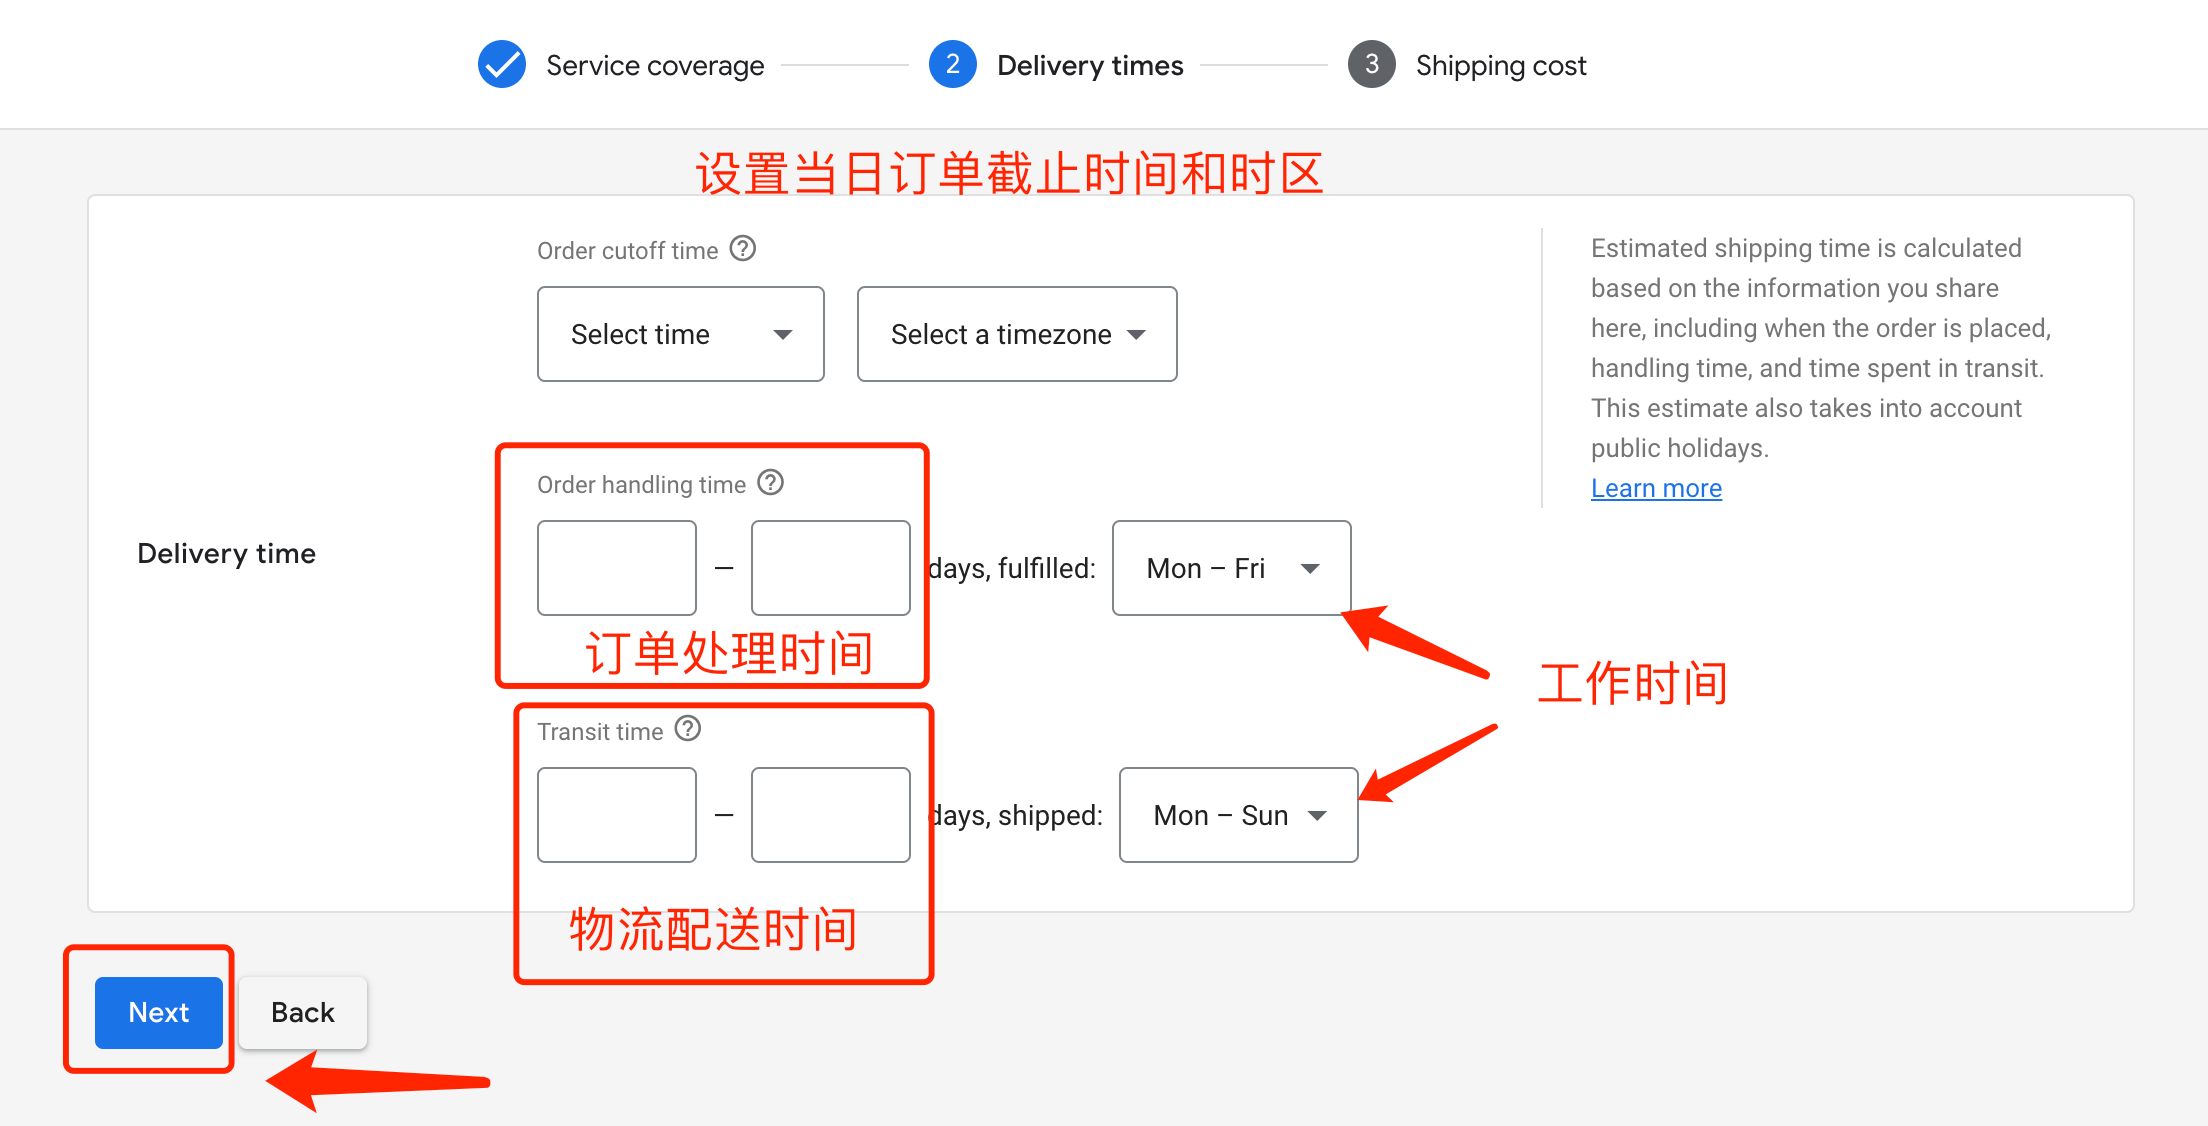Click the step 3 circle icon

click(1371, 64)
